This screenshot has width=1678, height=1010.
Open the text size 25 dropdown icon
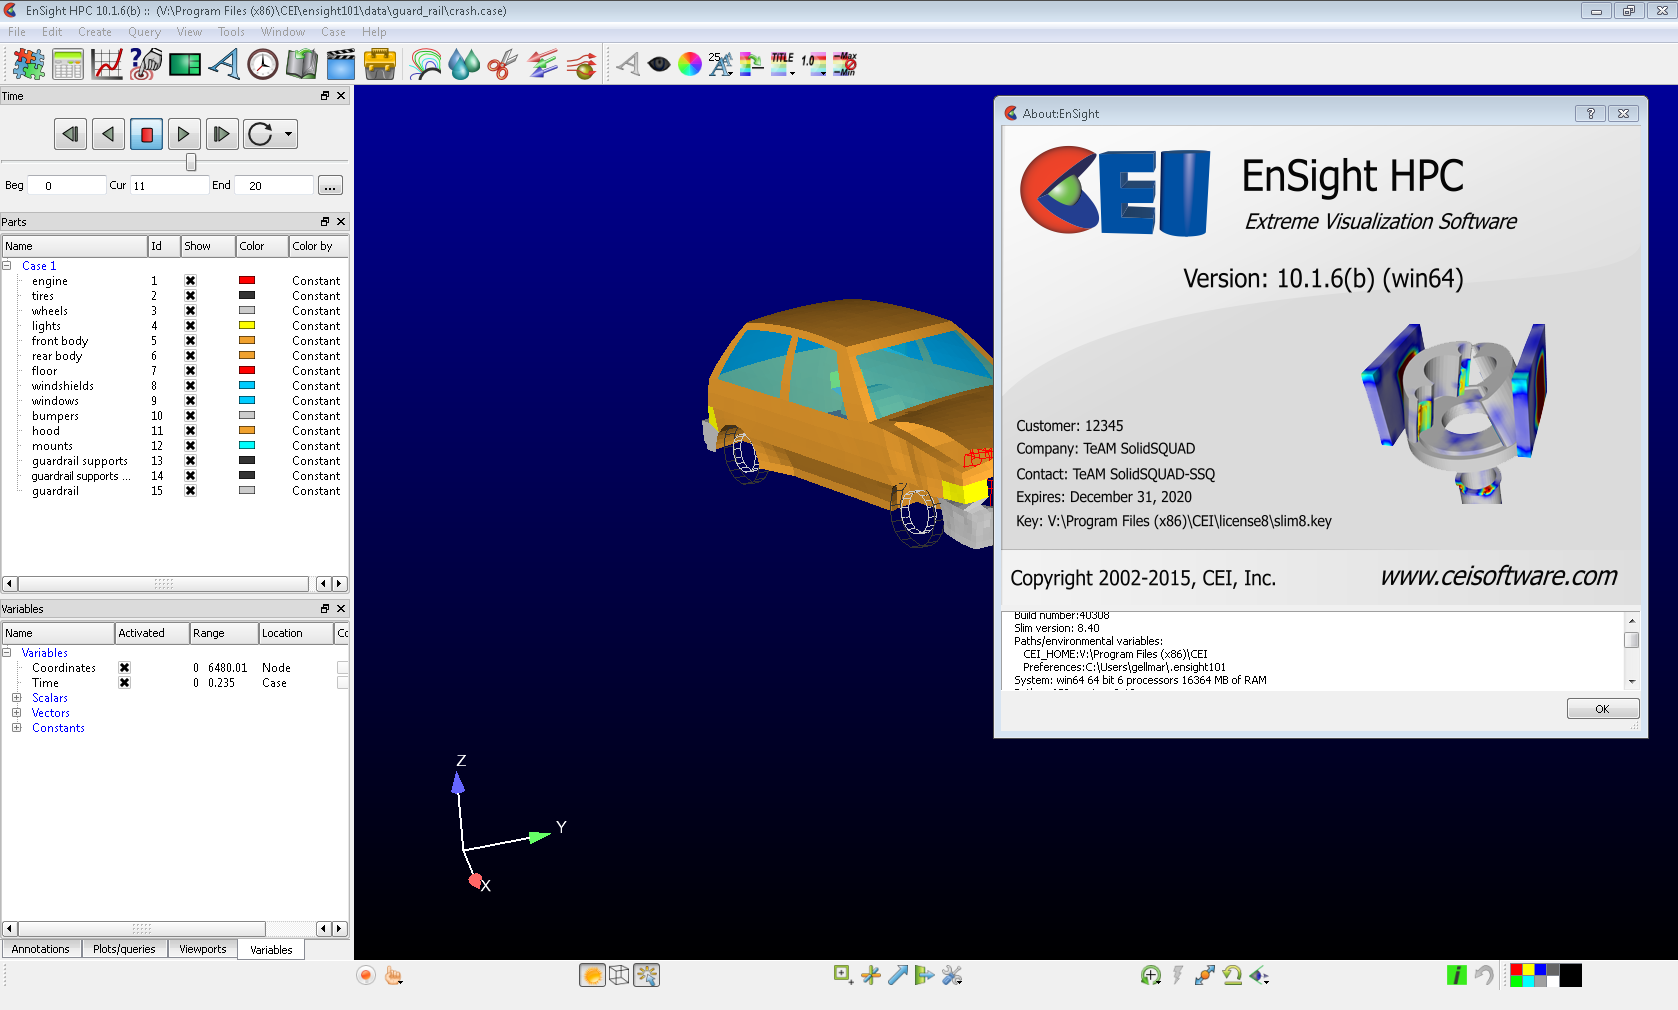(x=720, y=64)
